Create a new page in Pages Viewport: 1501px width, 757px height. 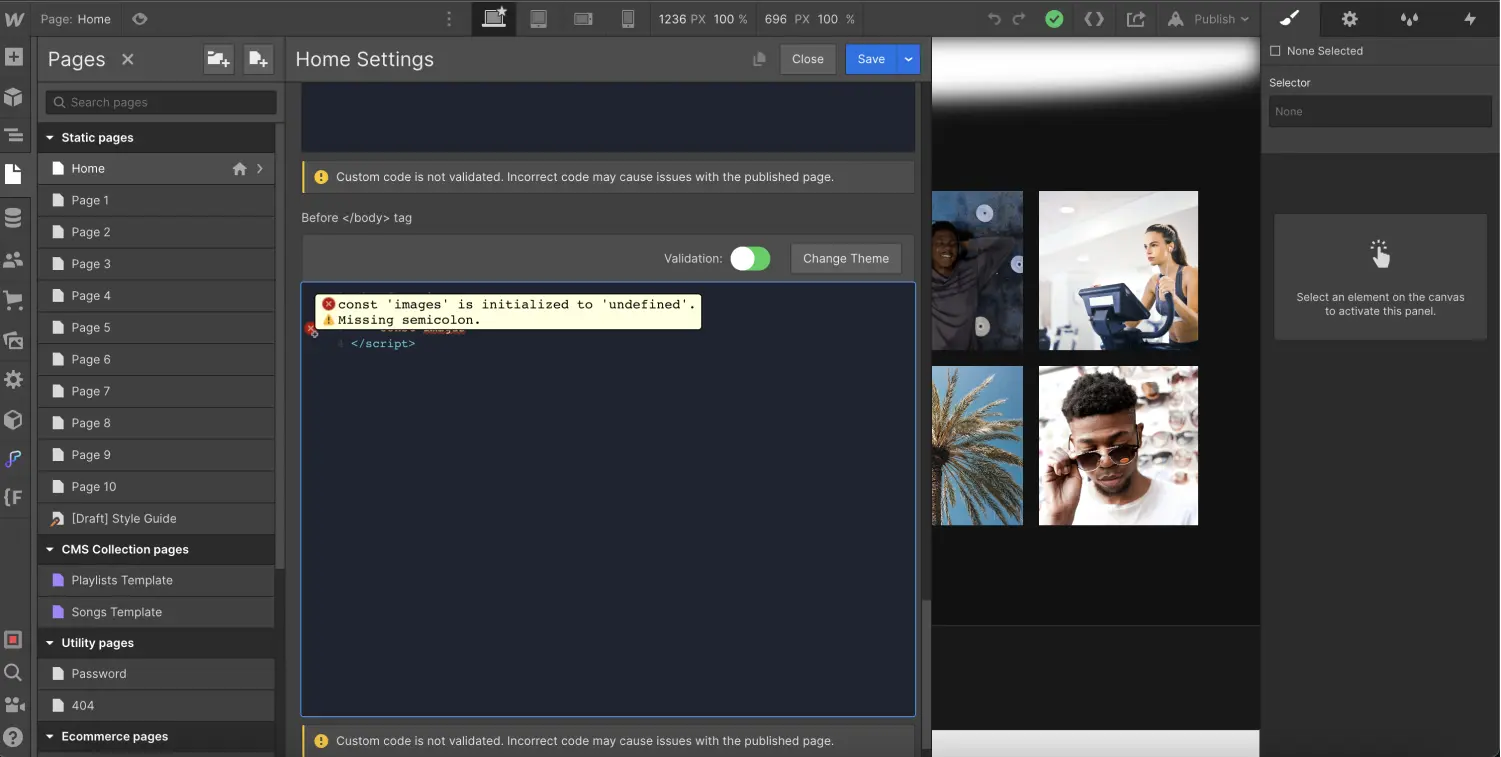[x=258, y=60]
